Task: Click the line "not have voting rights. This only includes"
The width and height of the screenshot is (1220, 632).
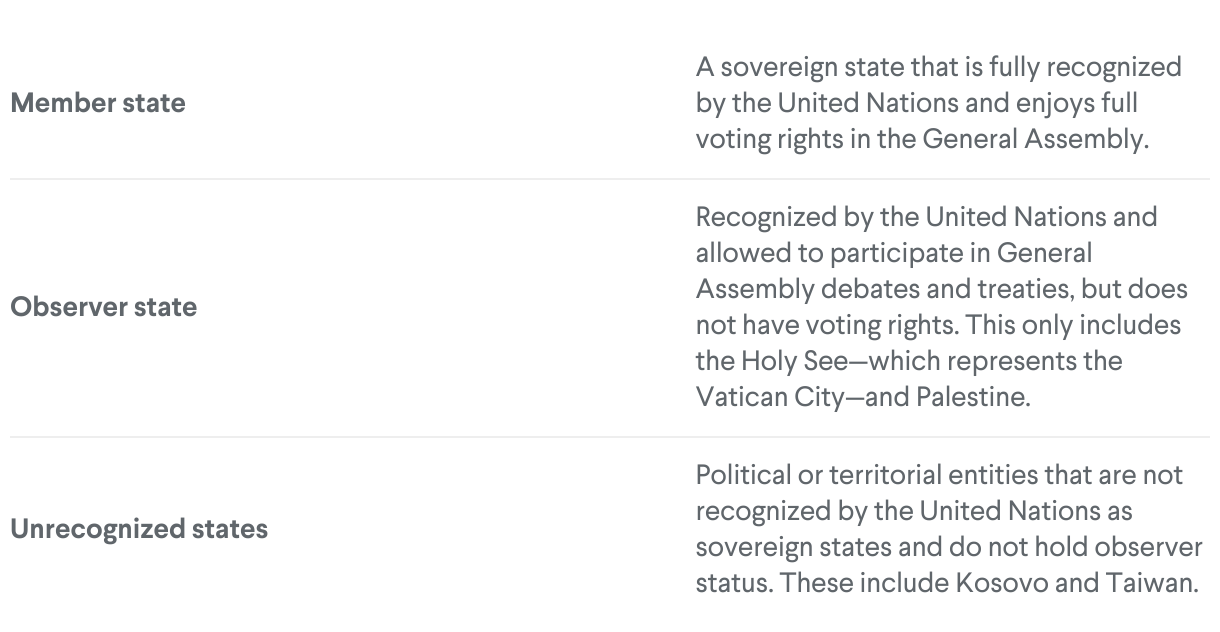Action: (937, 325)
